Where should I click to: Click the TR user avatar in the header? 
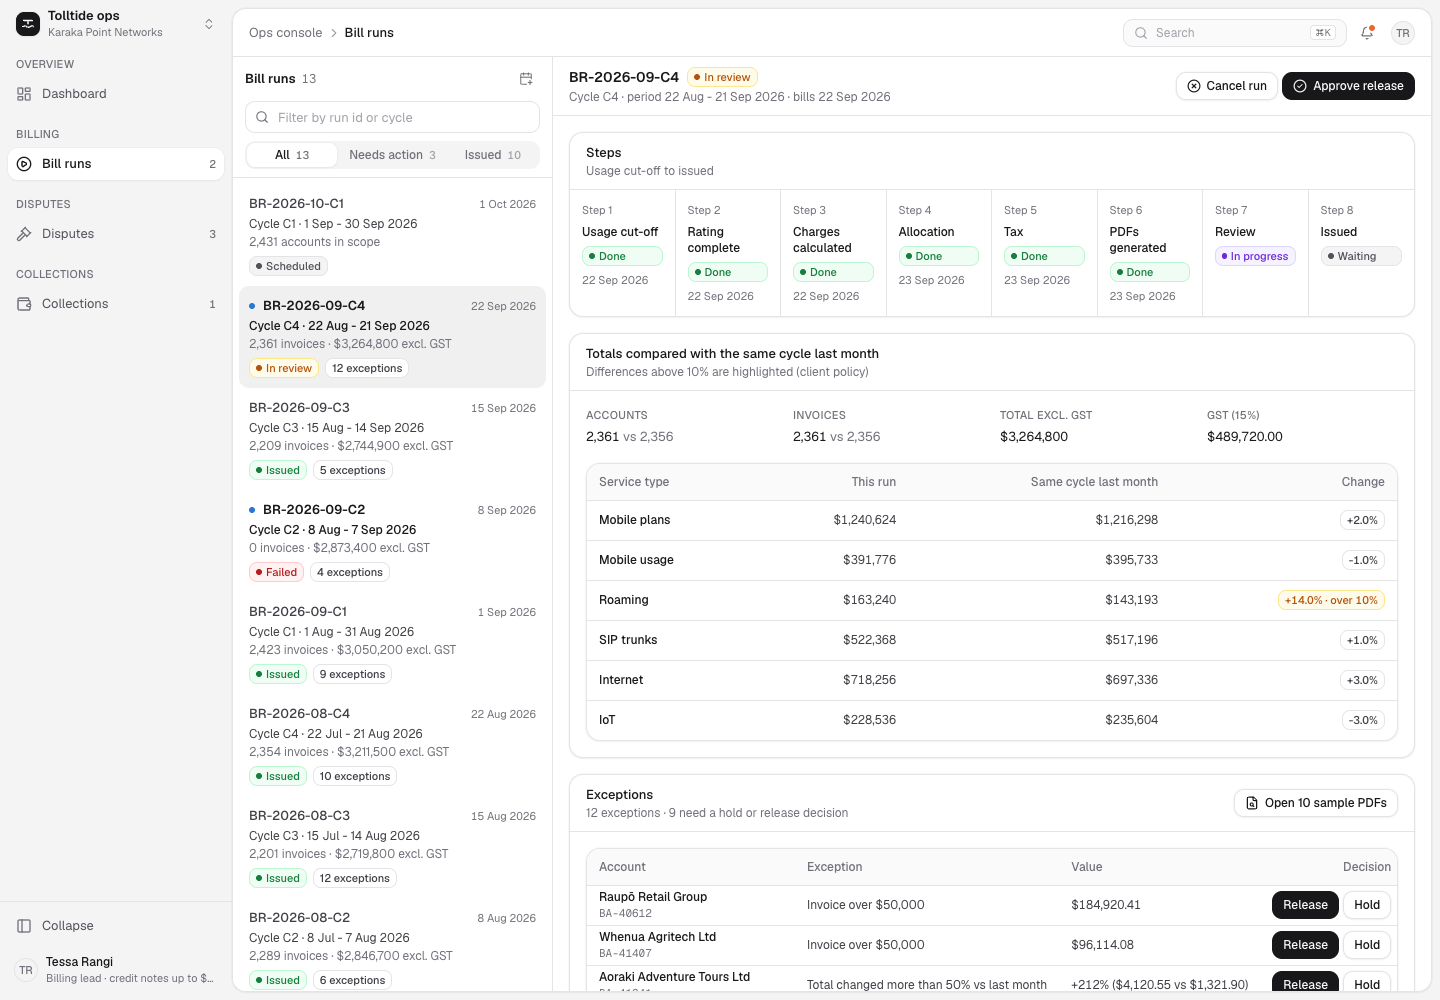click(x=1403, y=33)
